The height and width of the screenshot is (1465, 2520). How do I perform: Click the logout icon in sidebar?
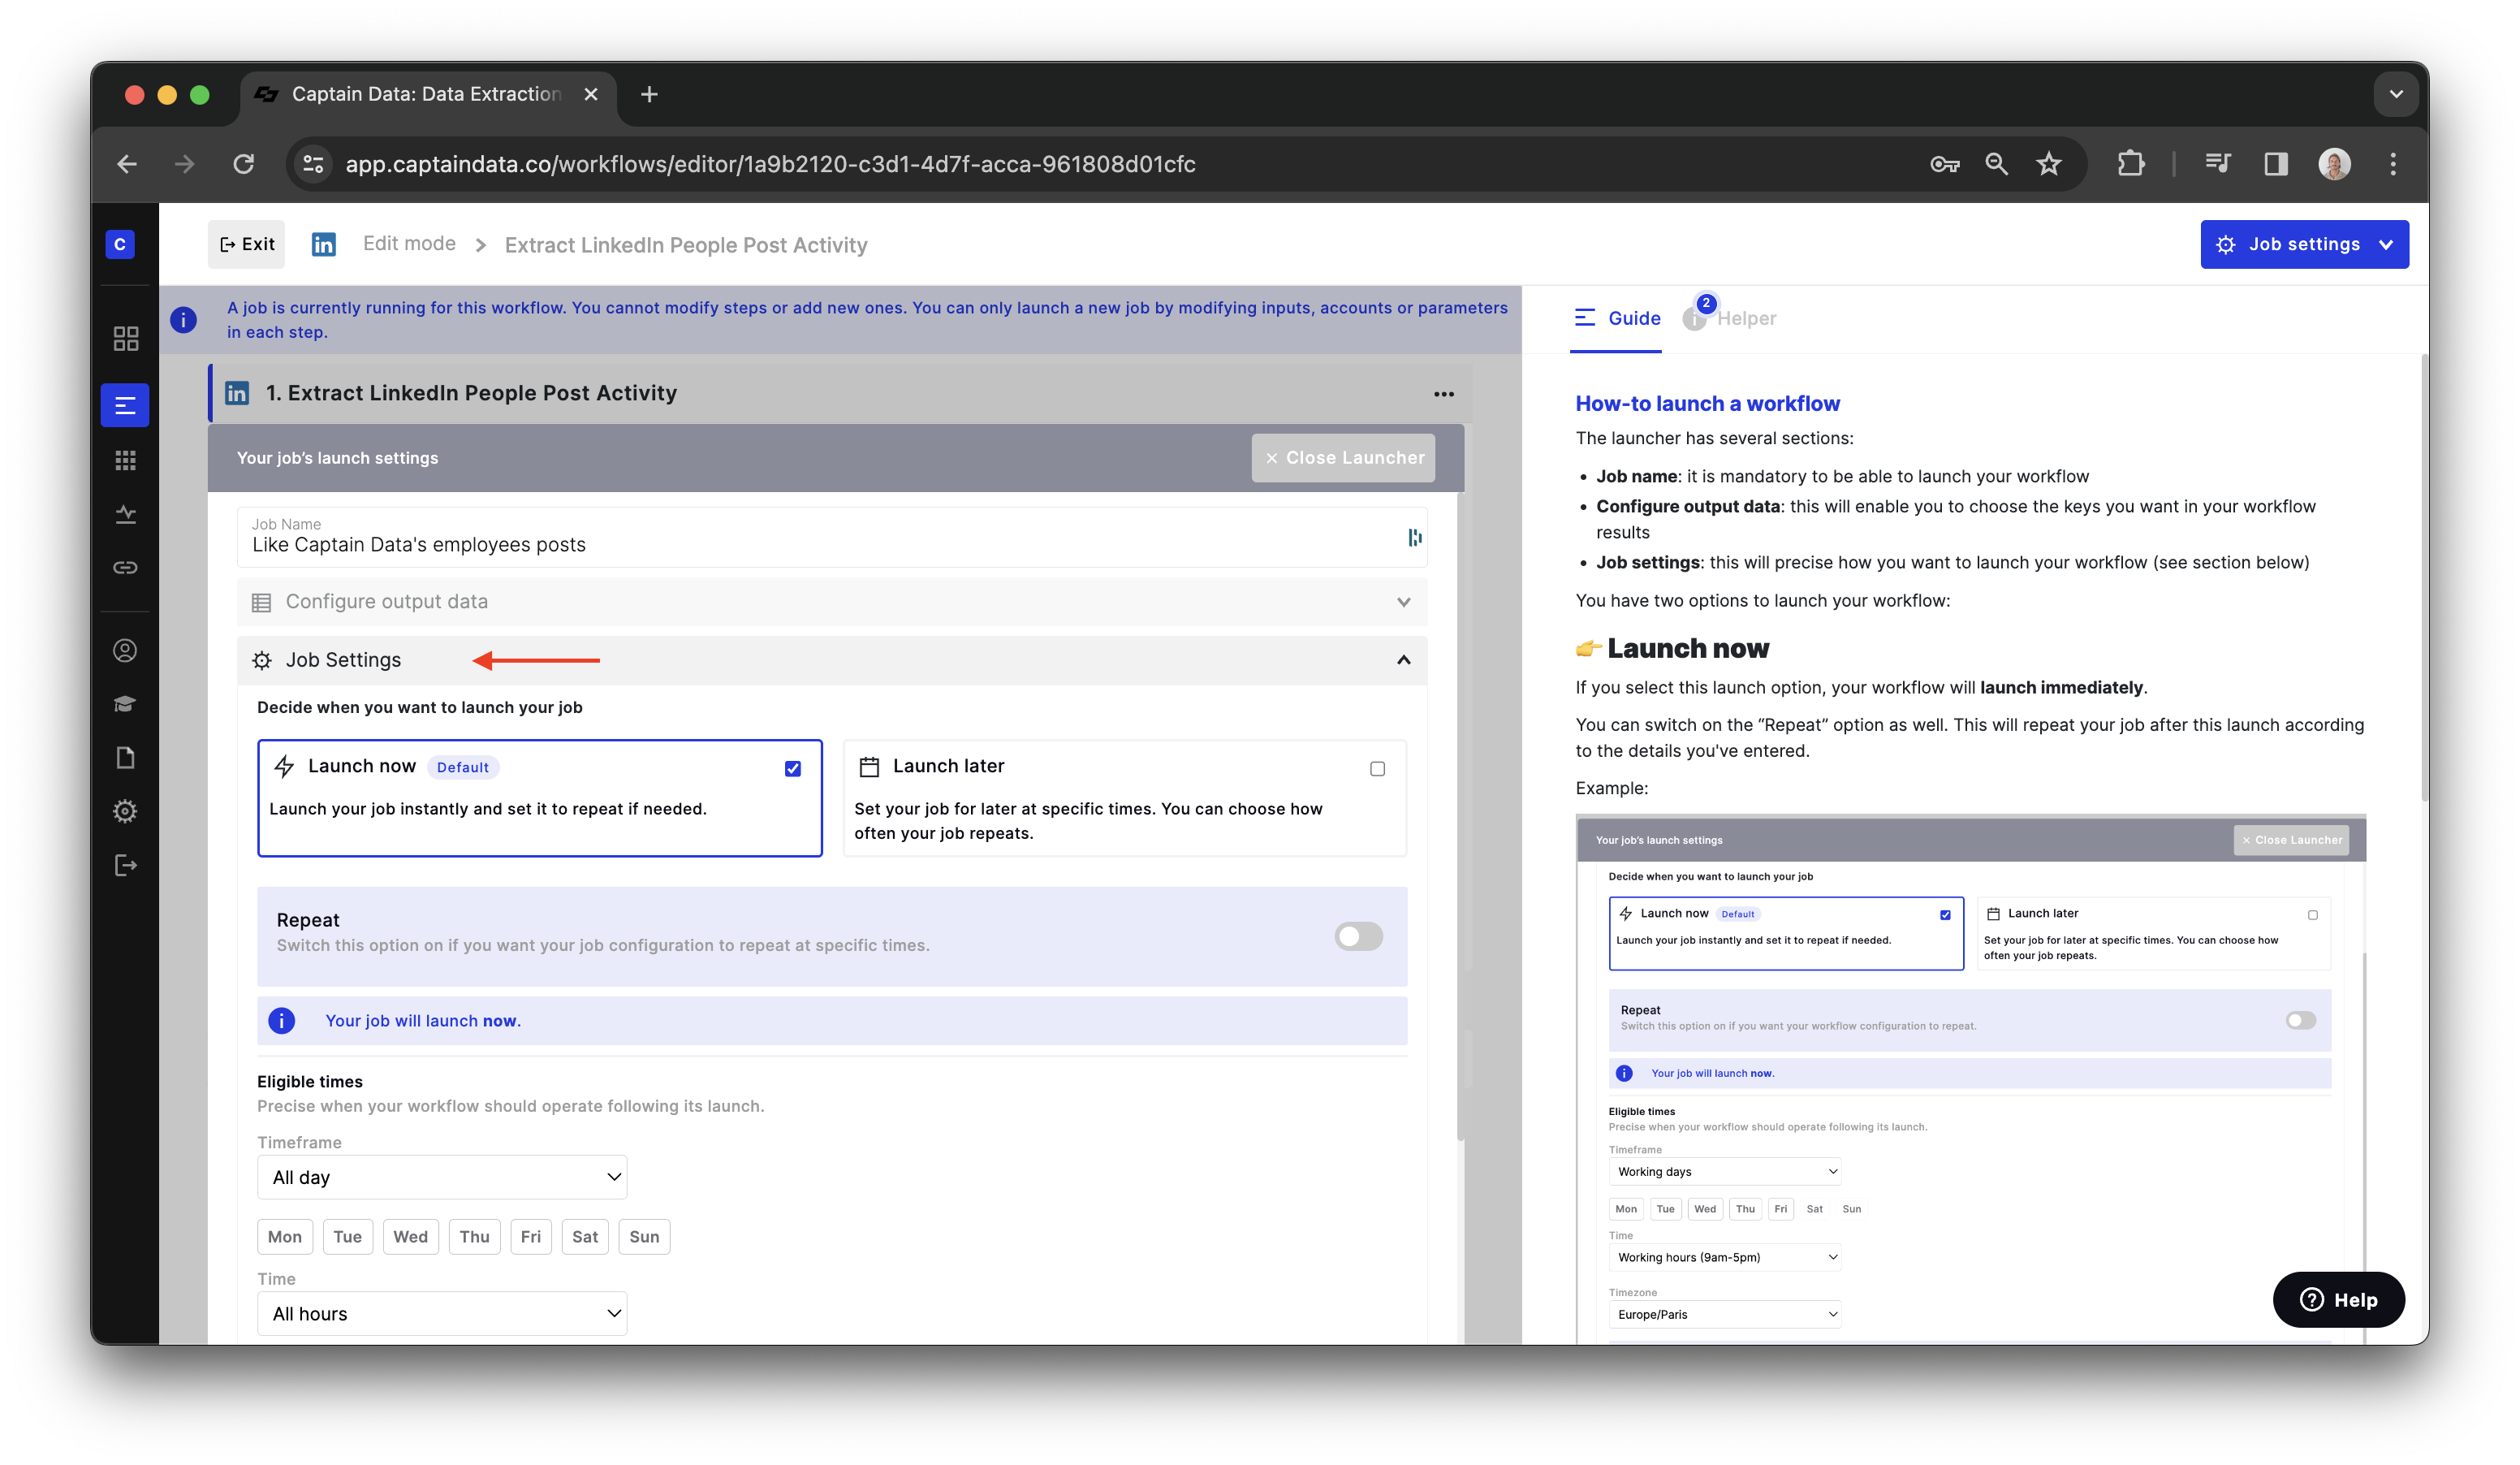[x=125, y=865]
